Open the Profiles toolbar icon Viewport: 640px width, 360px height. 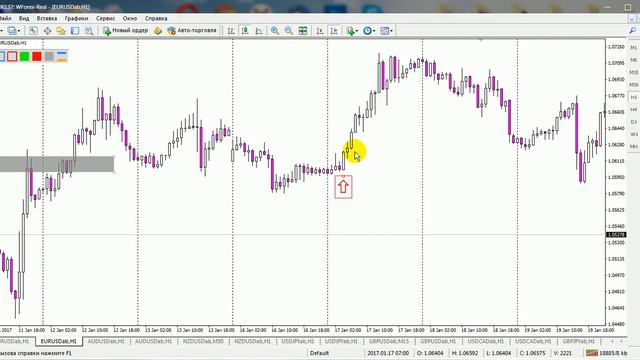pyautogui.click(x=12, y=31)
